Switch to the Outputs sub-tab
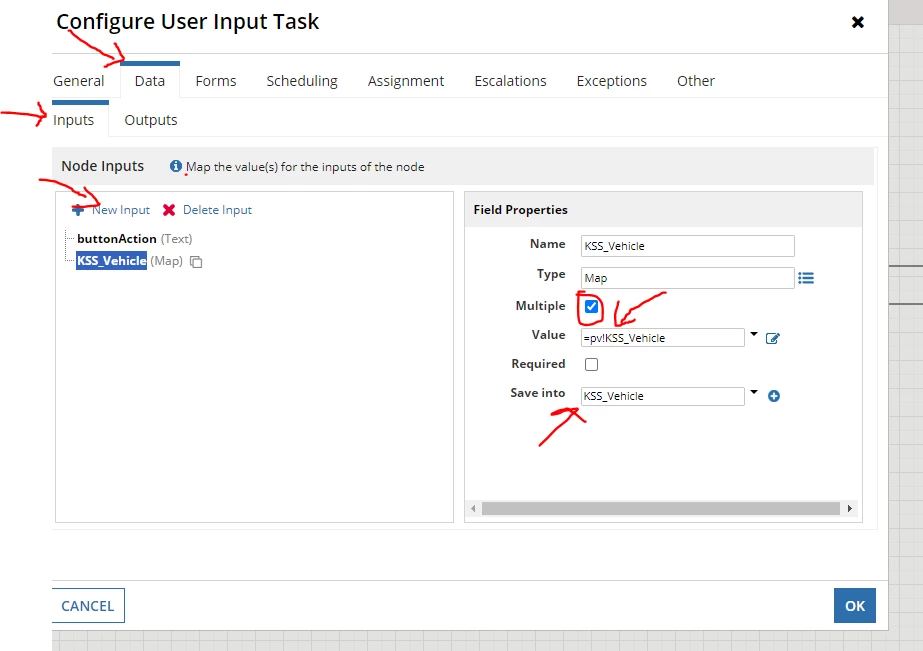923x651 pixels. click(x=151, y=120)
